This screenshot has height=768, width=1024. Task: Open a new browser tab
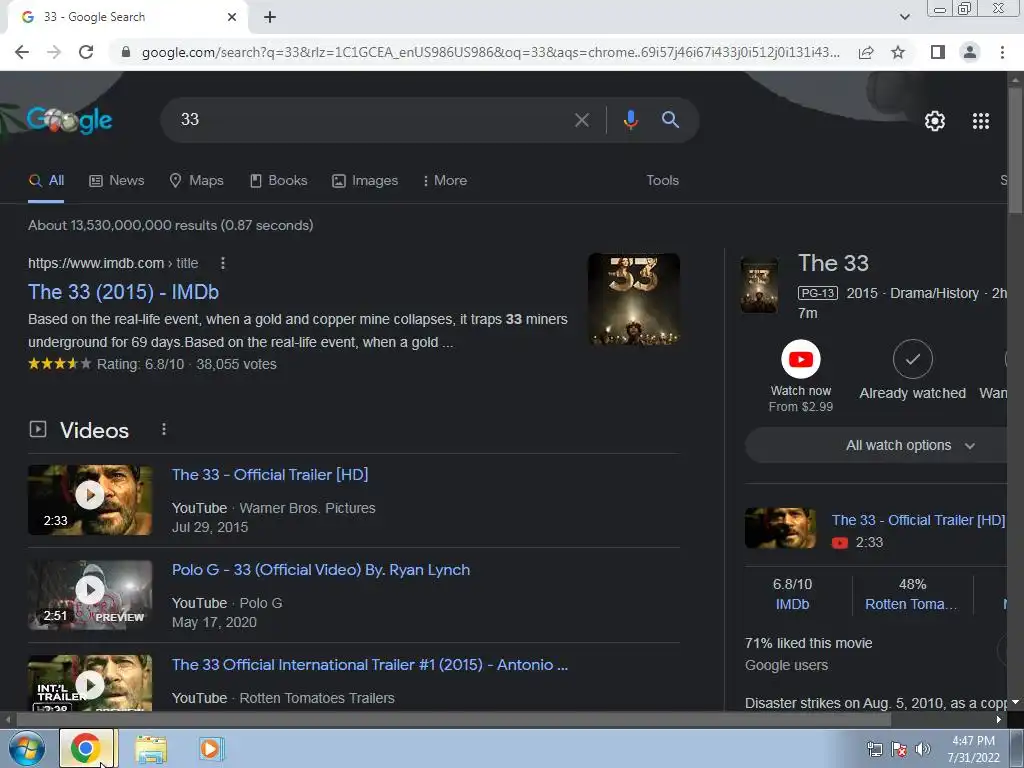tap(270, 17)
